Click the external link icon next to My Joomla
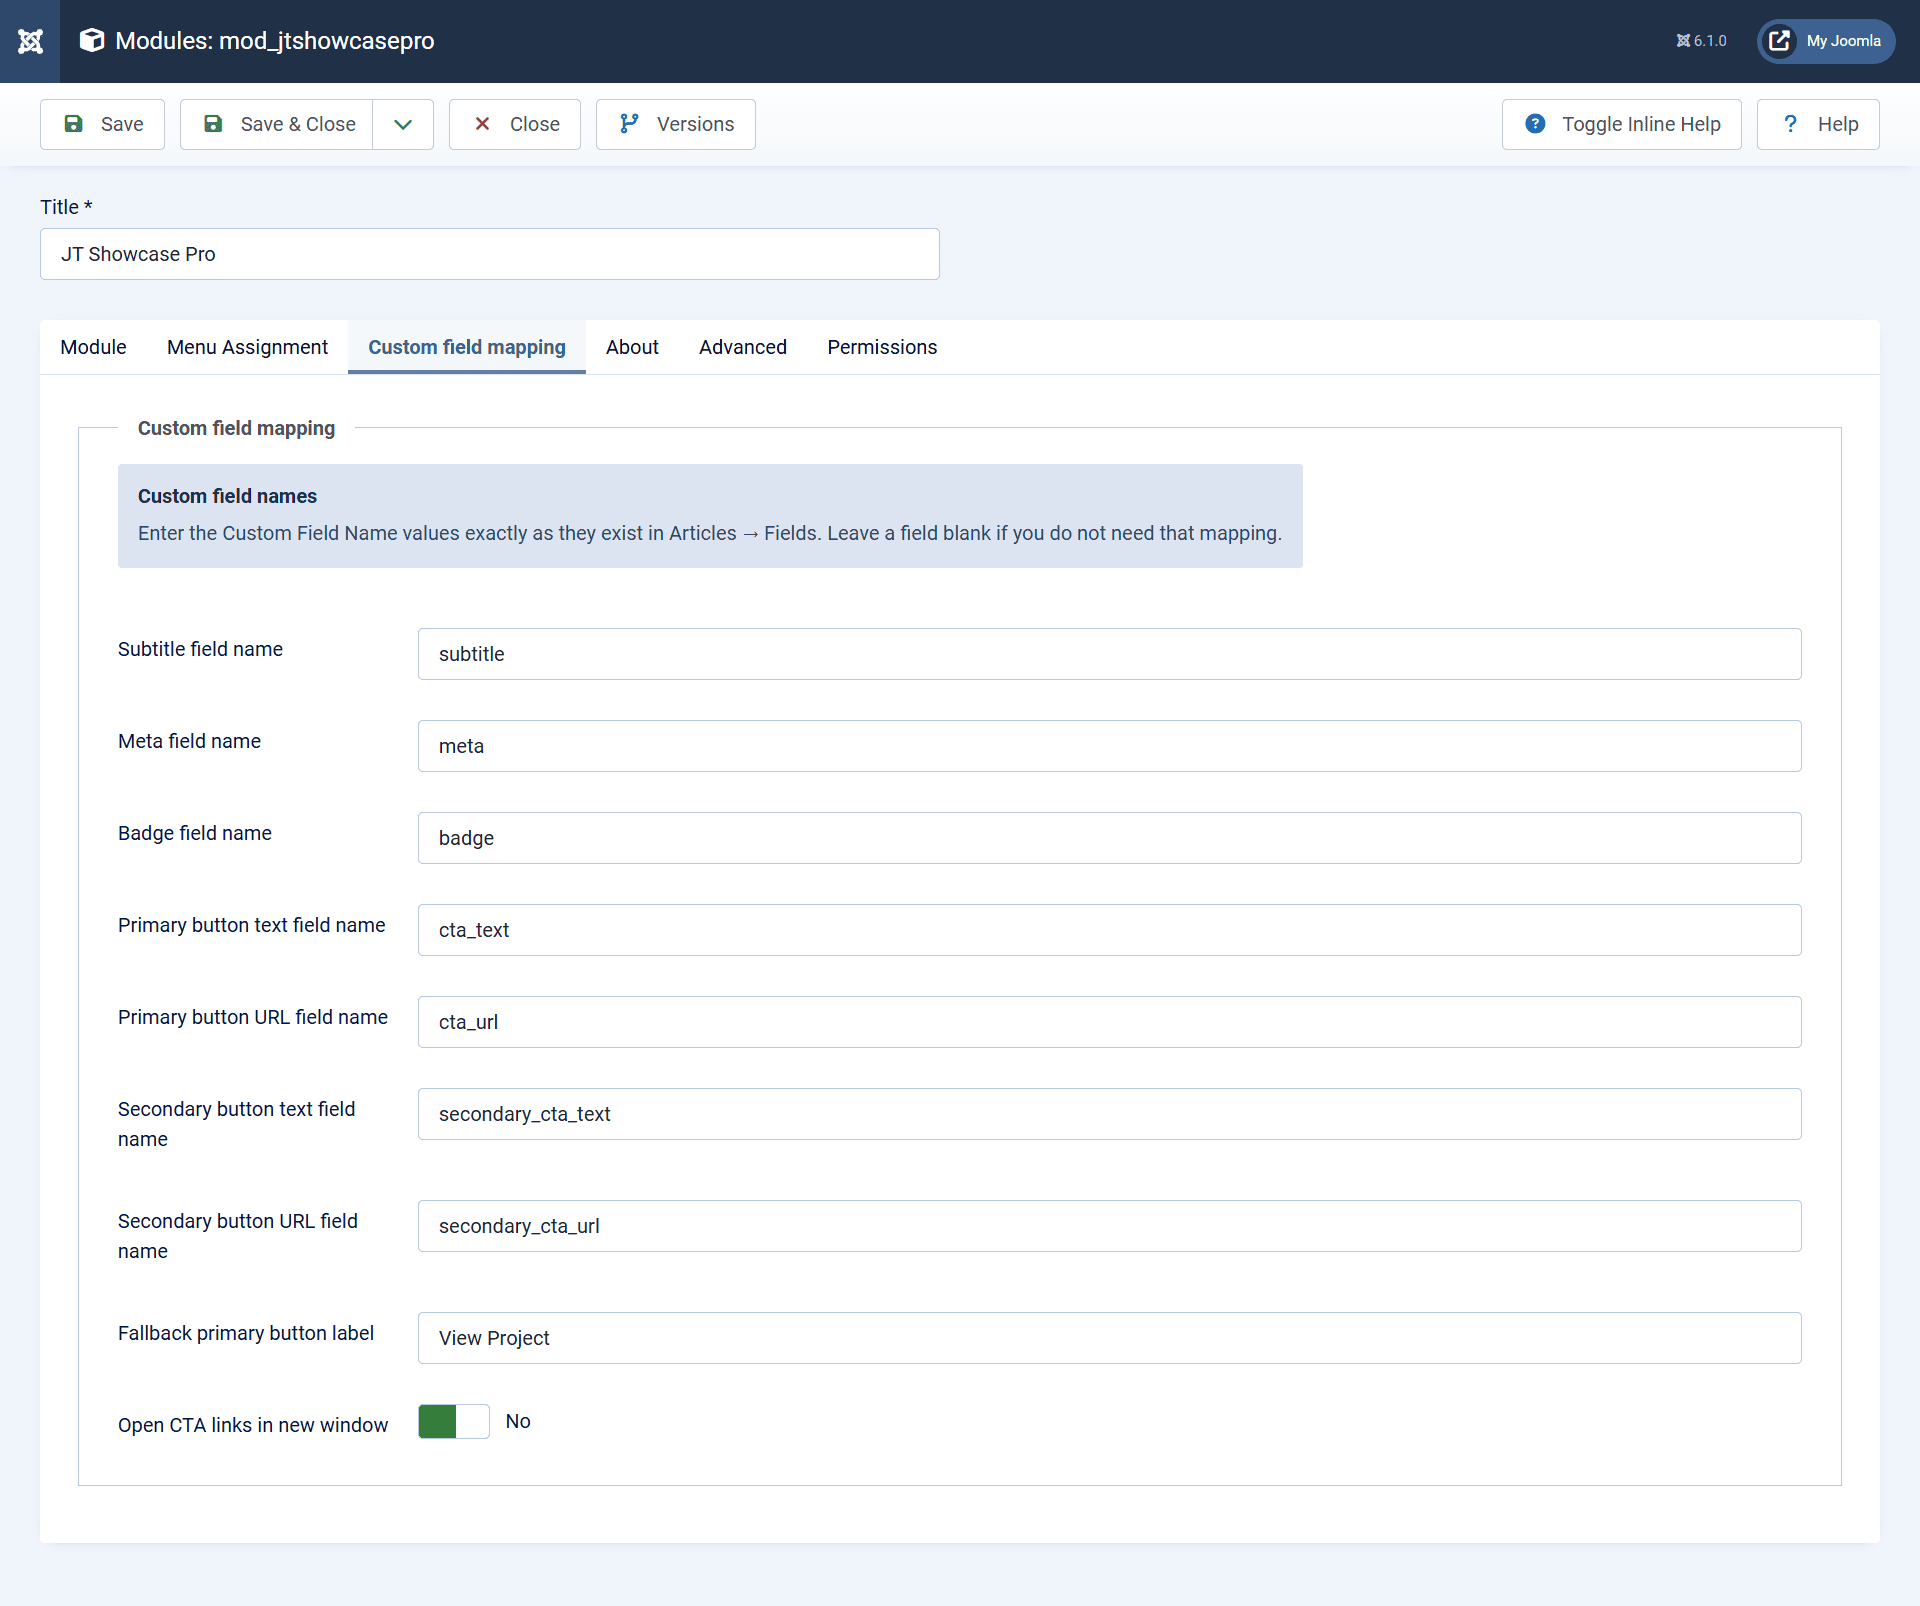This screenshot has height=1606, width=1920. (x=1780, y=41)
